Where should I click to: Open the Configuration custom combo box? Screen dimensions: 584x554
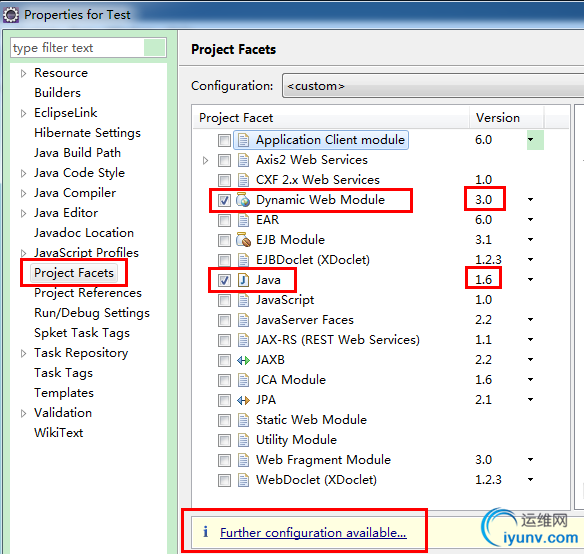(433, 86)
